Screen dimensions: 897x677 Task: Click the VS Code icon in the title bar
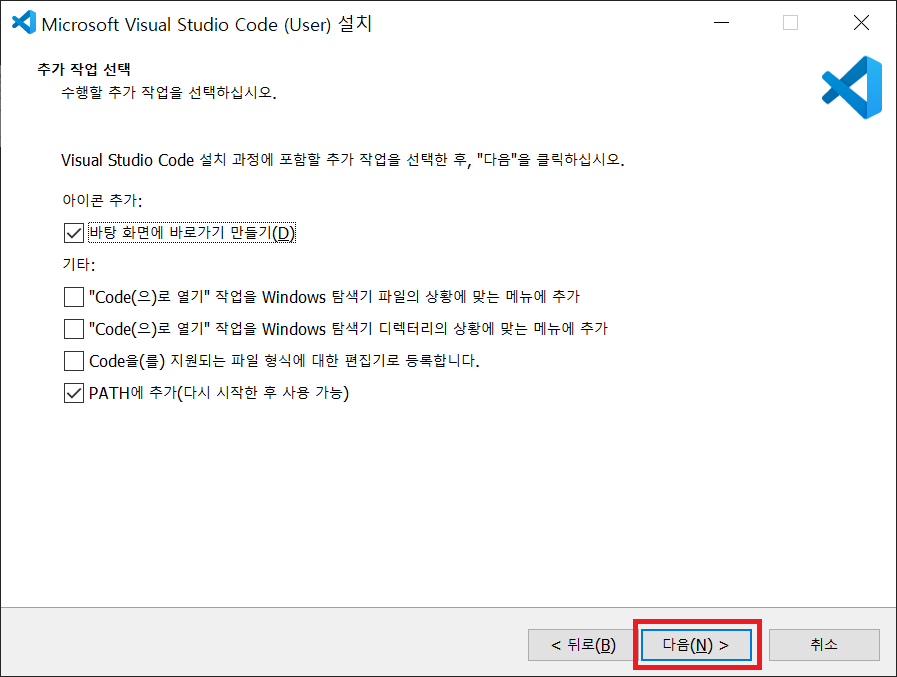[23, 23]
